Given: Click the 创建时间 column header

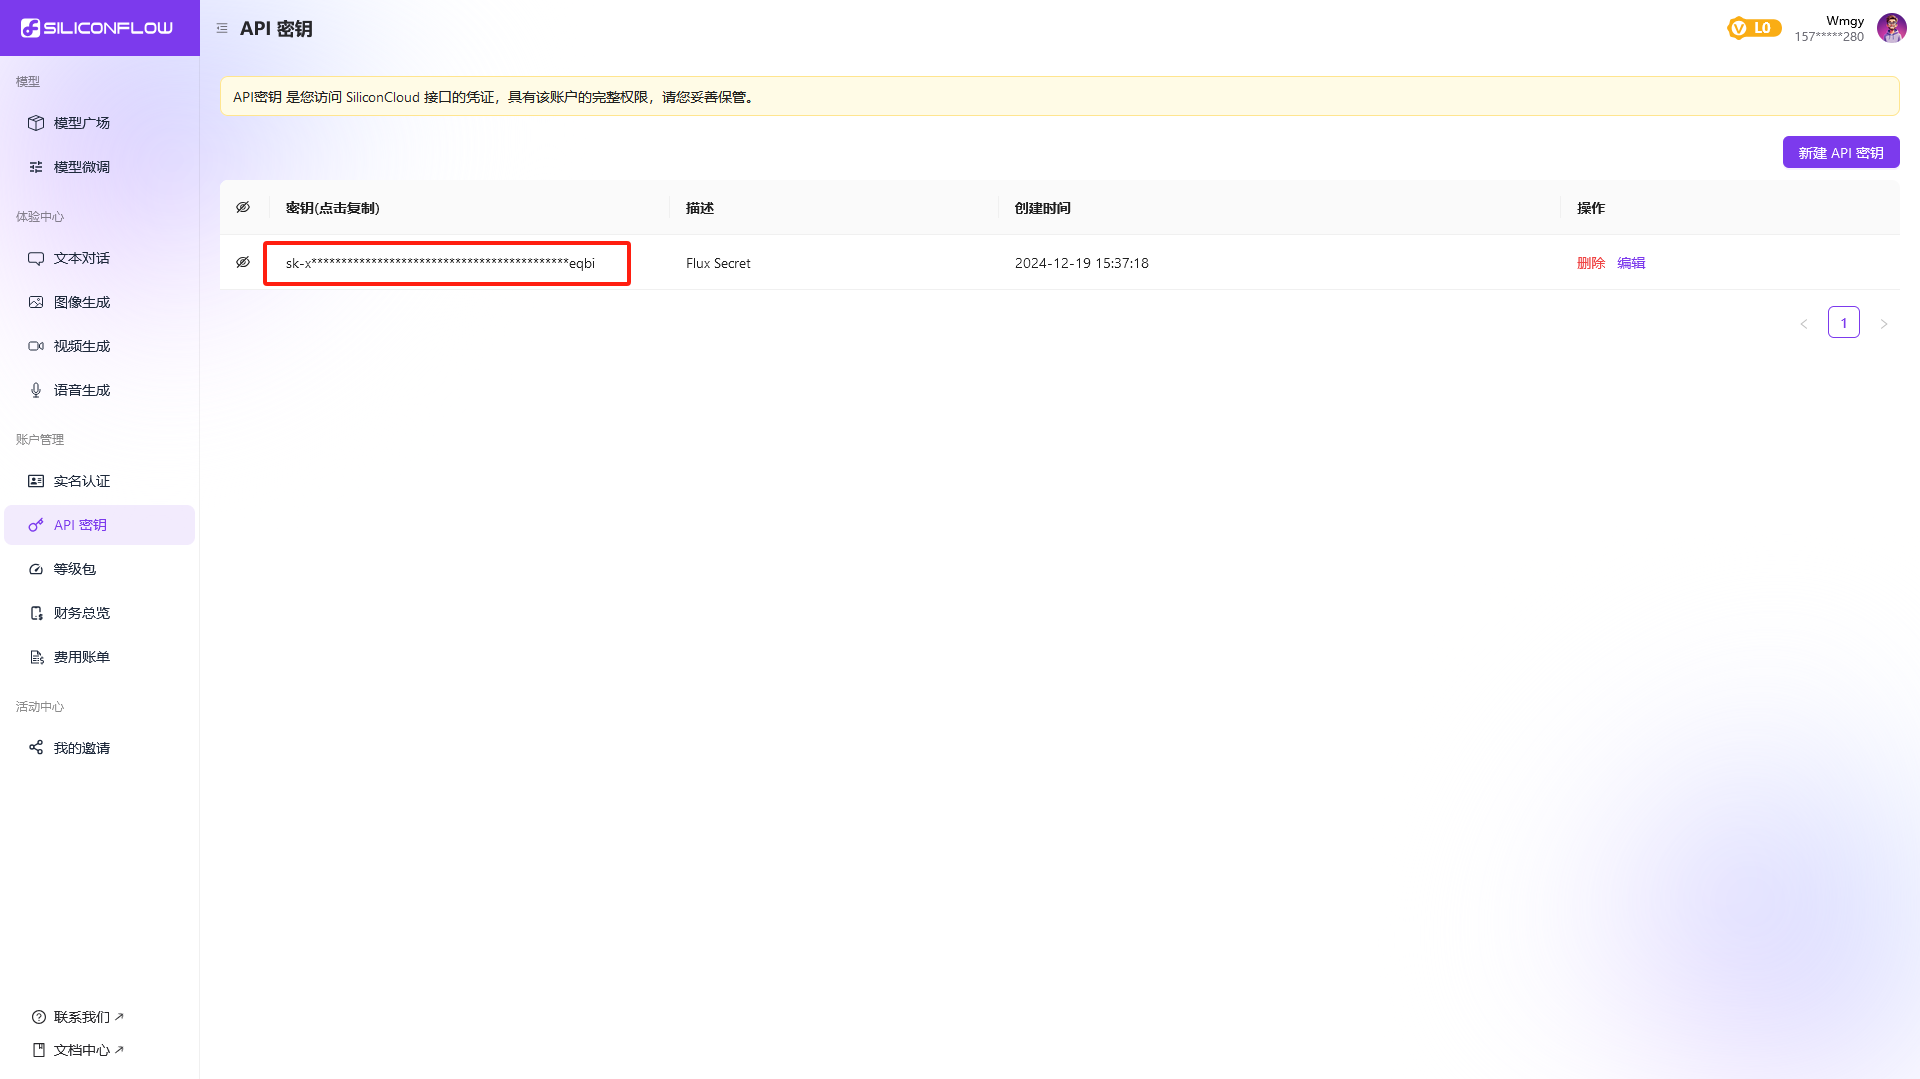Looking at the screenshot, I should (x=1043, y=208).
